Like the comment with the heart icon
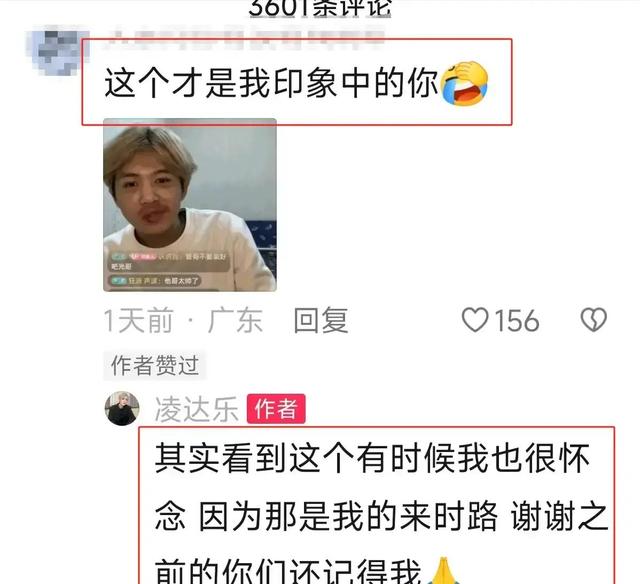The image size is (640, 584). (x=475, y=320)
